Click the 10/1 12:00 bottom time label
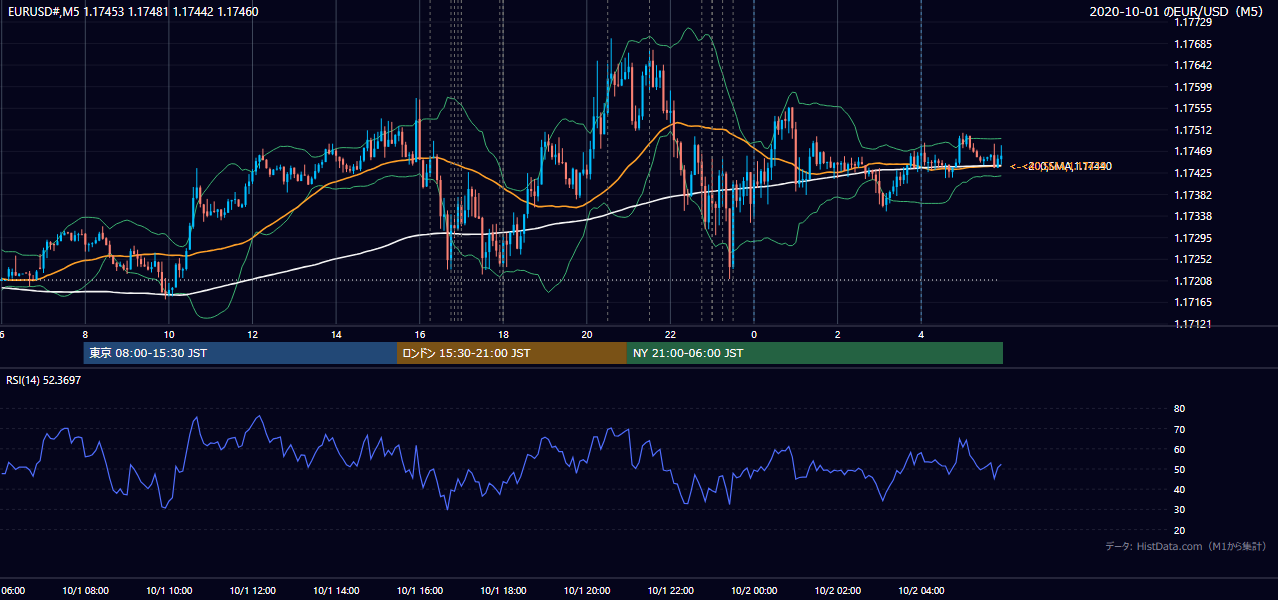1278x600 pixels. pos(252,591)
